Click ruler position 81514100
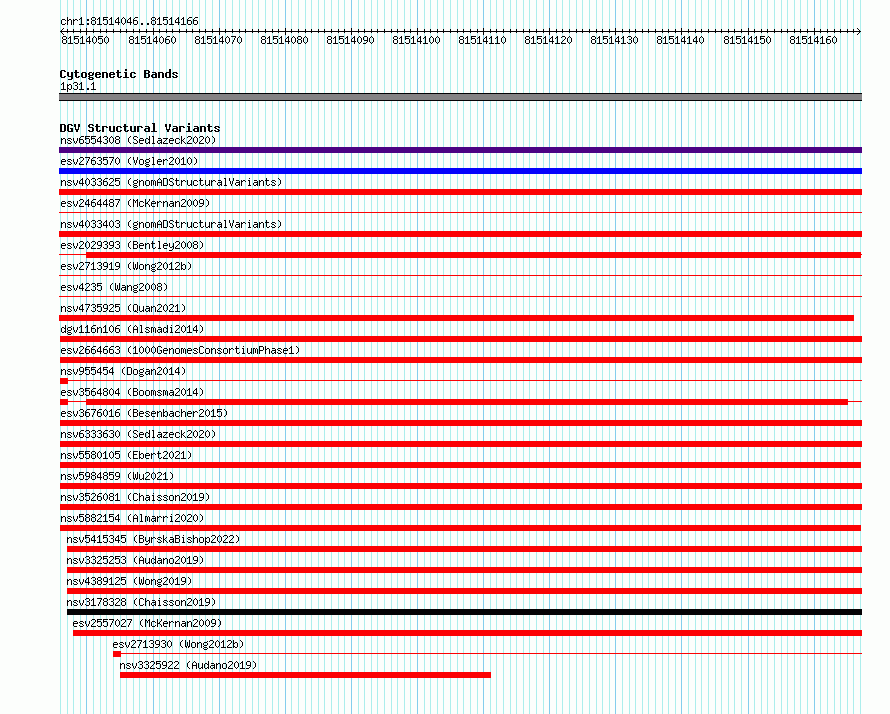 click(416, 40)
